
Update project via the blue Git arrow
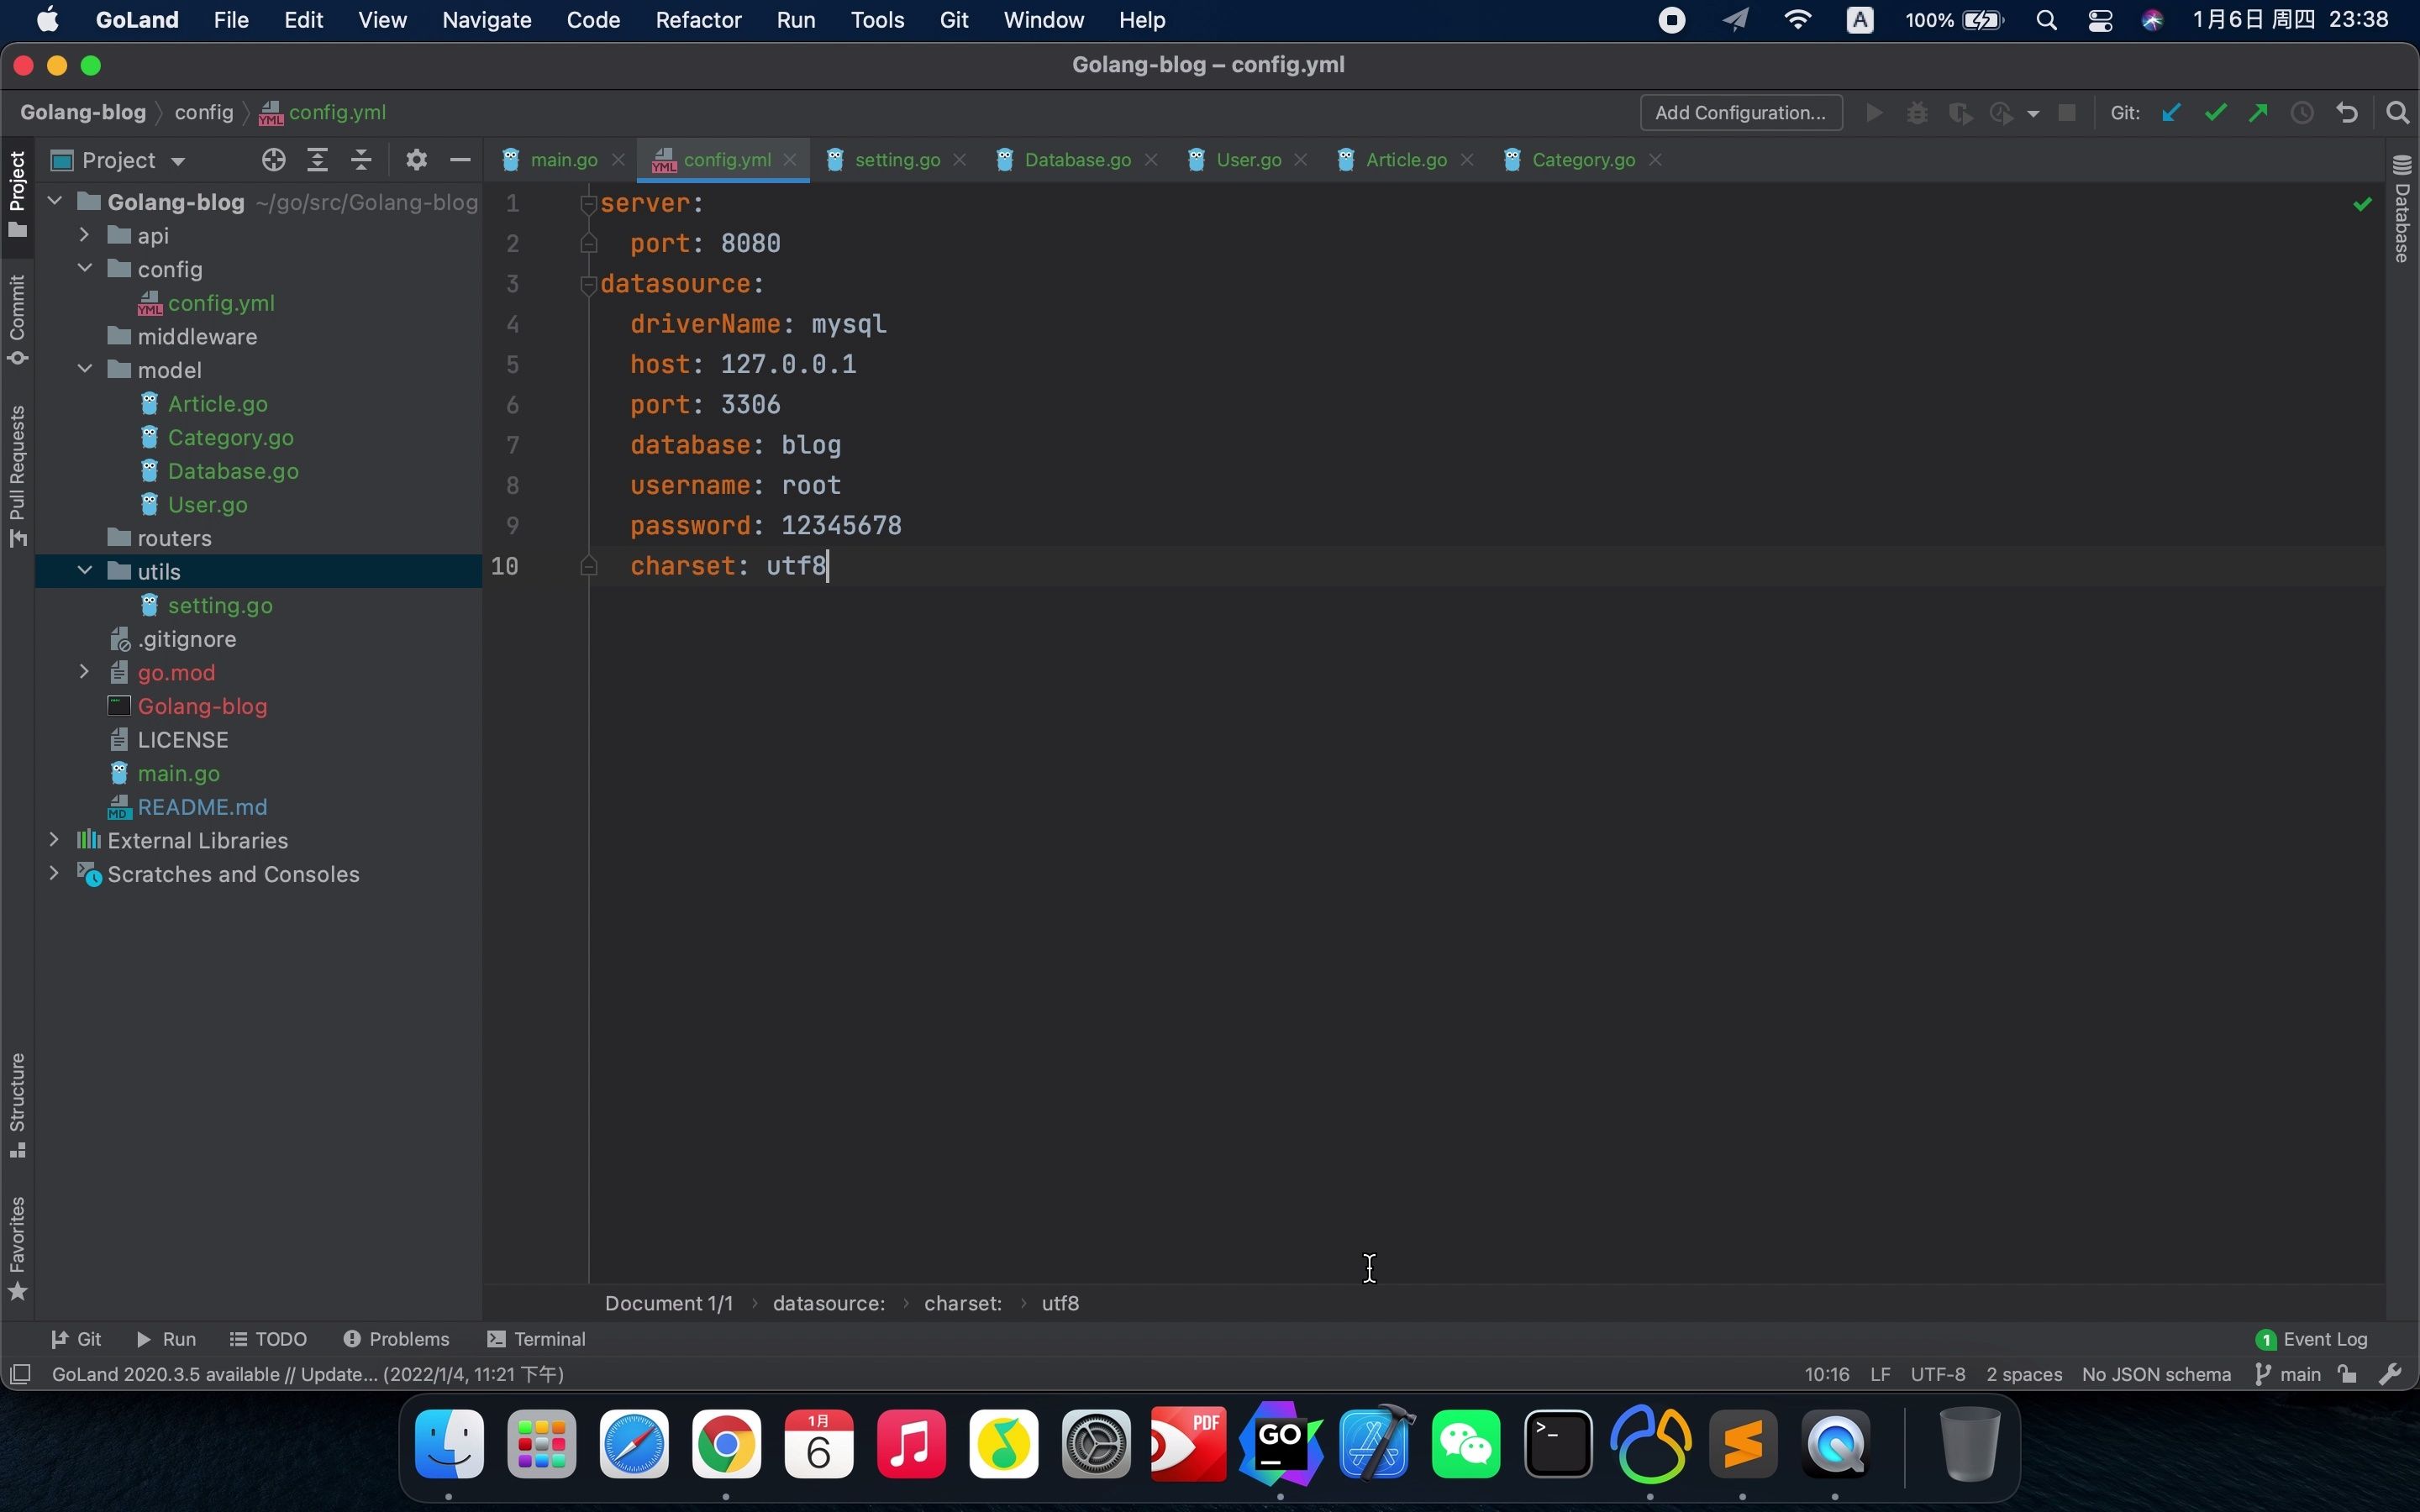coord(2170,113)
